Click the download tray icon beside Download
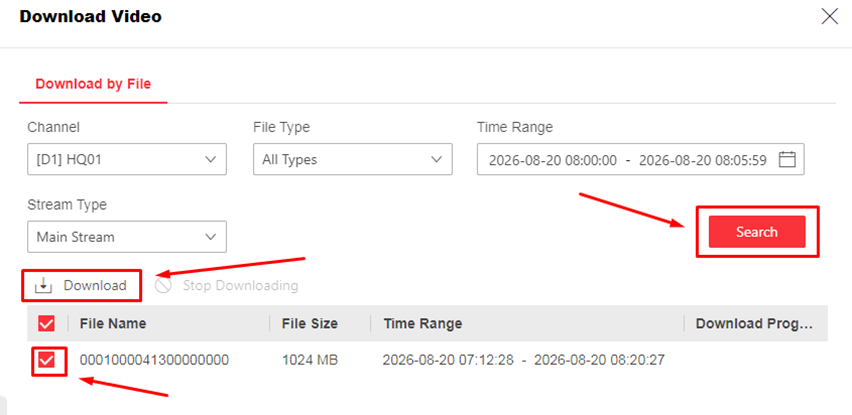The height and width of the screenshot is (415, 852). (x=43, y=285)
